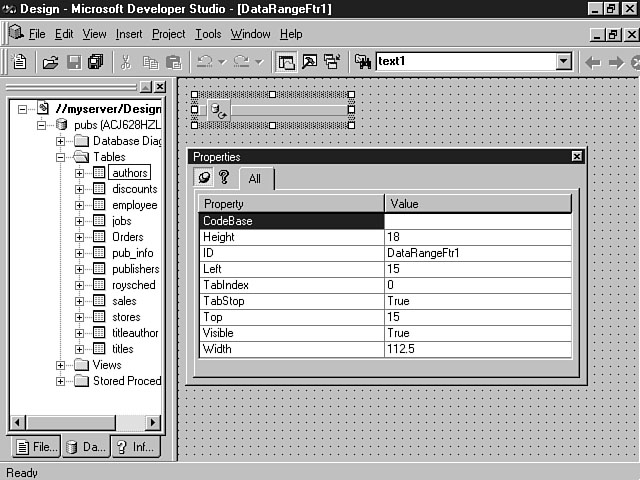The width and height of the screenshot is (640, 480).
Task: Click the help question mark in Properties
Action: click(224, 178)
